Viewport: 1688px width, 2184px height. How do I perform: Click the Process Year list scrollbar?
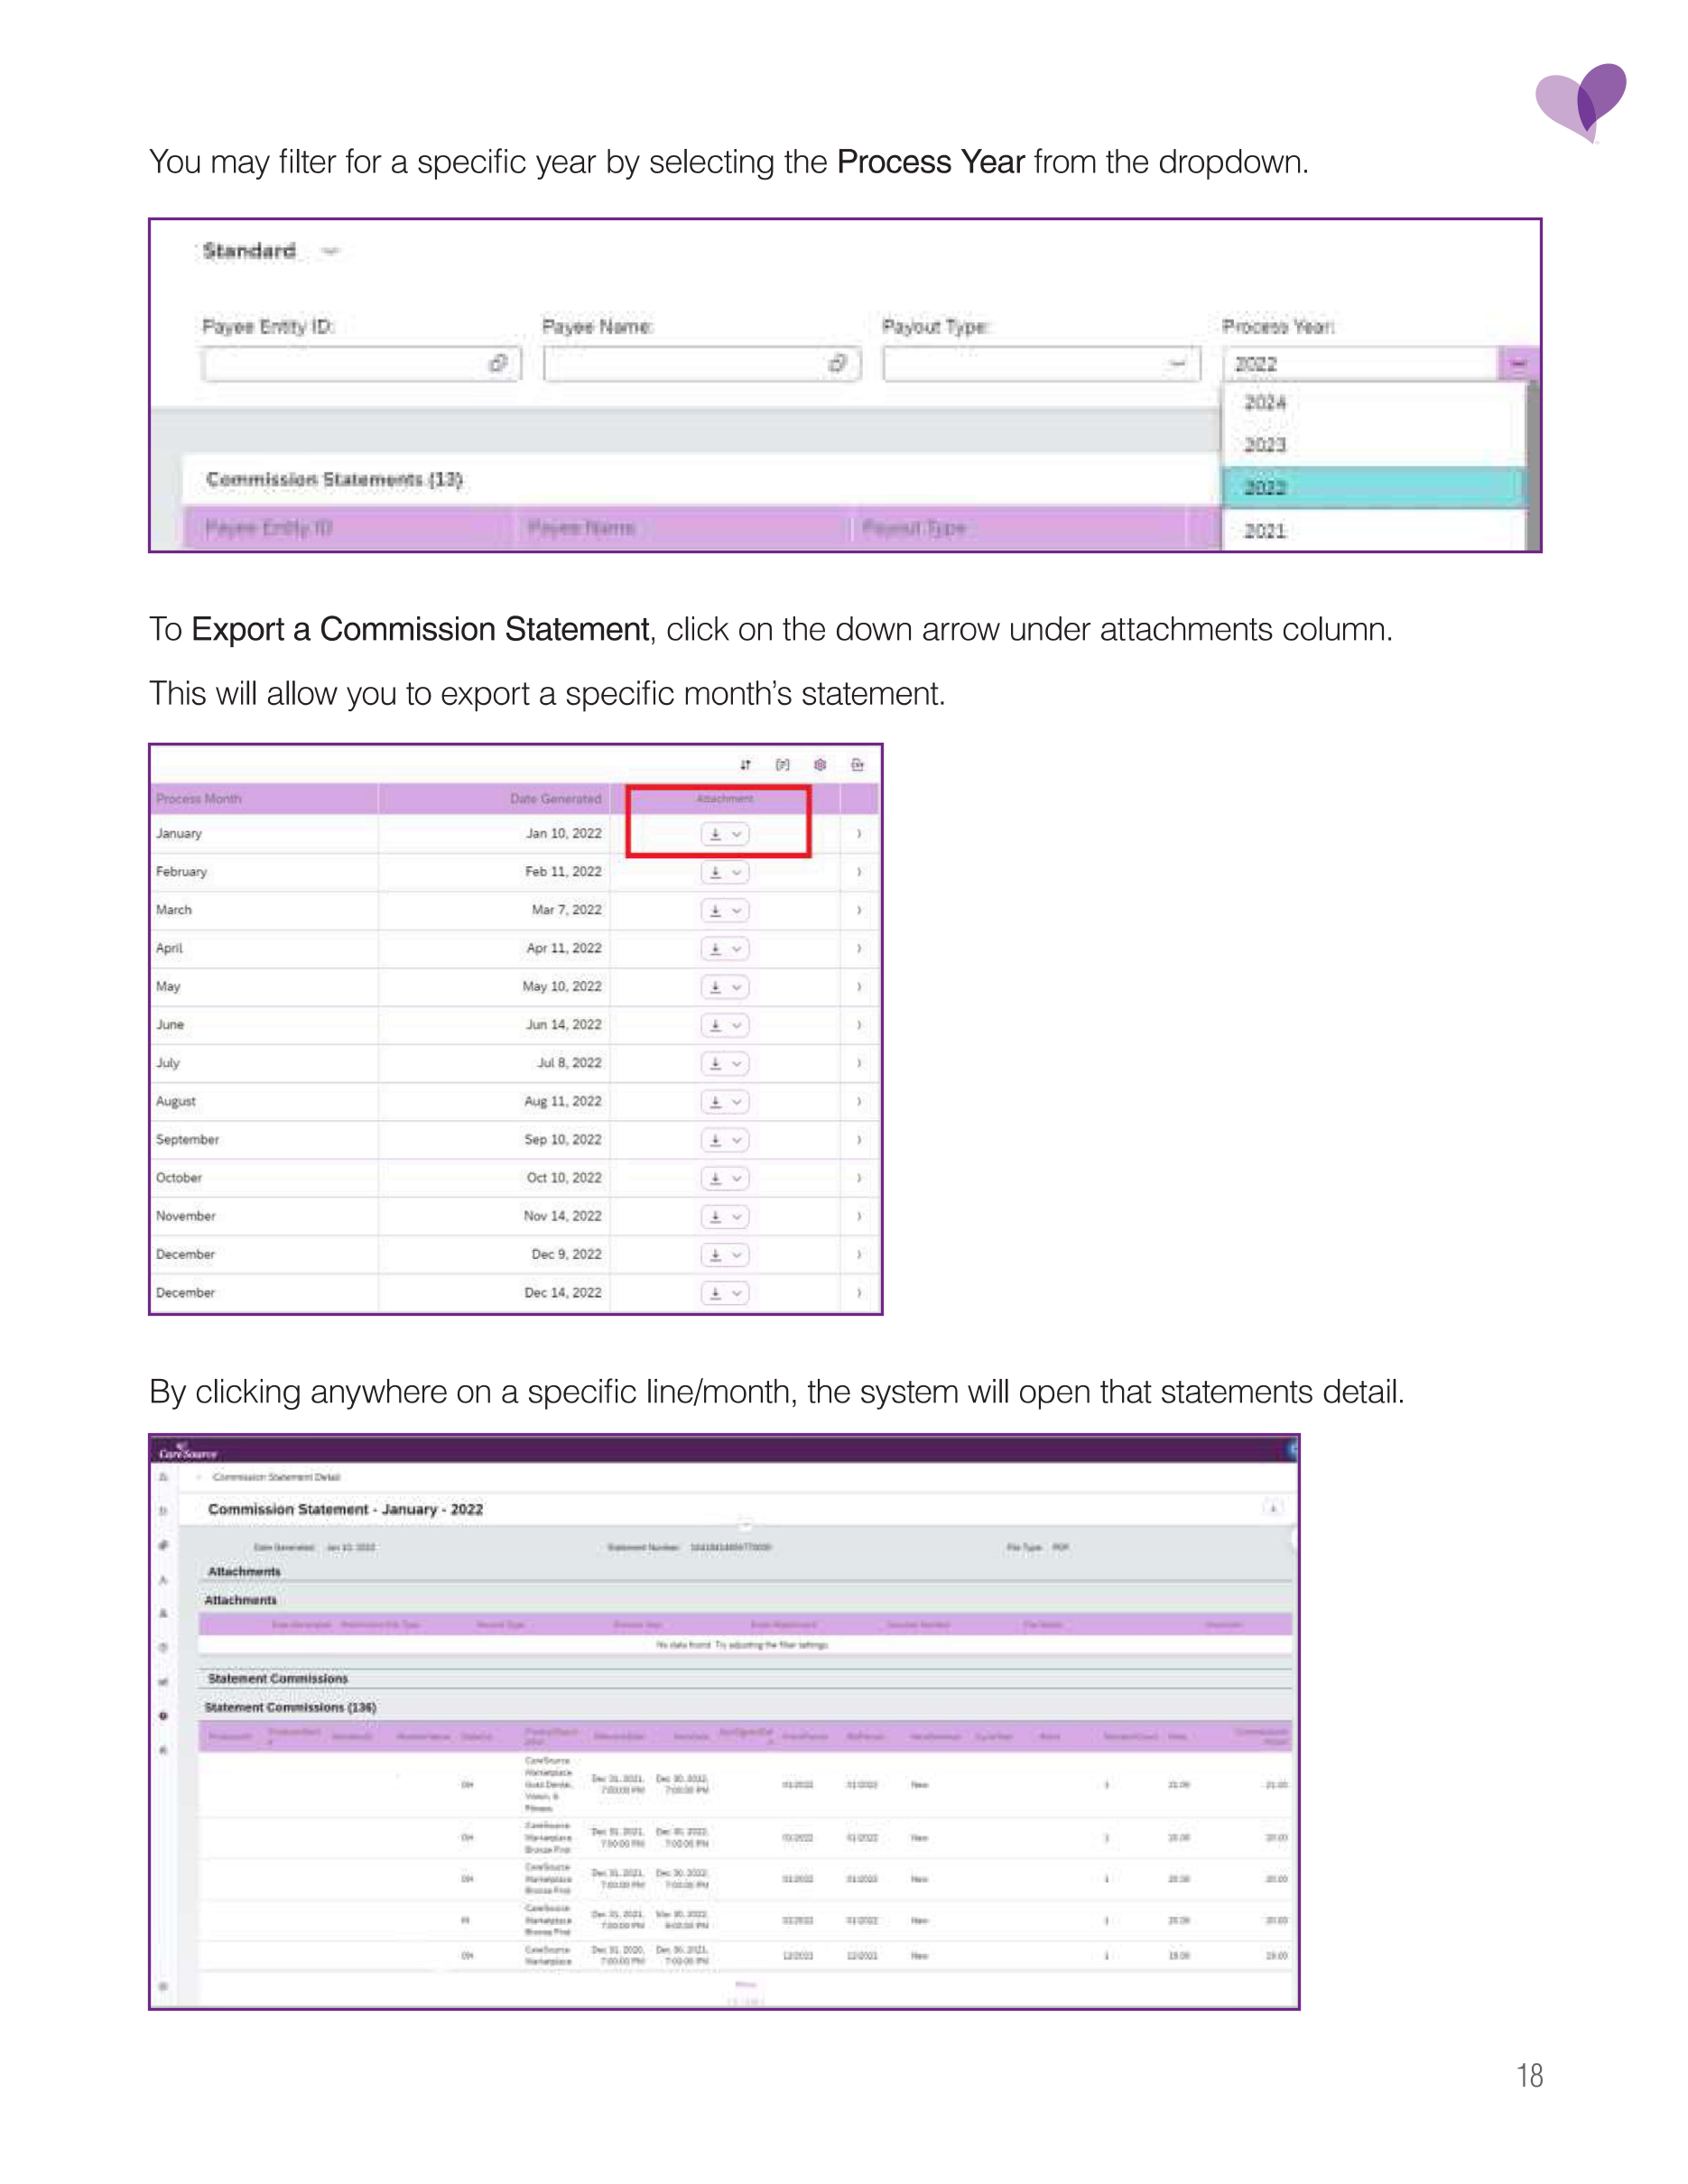[1532, 466]
